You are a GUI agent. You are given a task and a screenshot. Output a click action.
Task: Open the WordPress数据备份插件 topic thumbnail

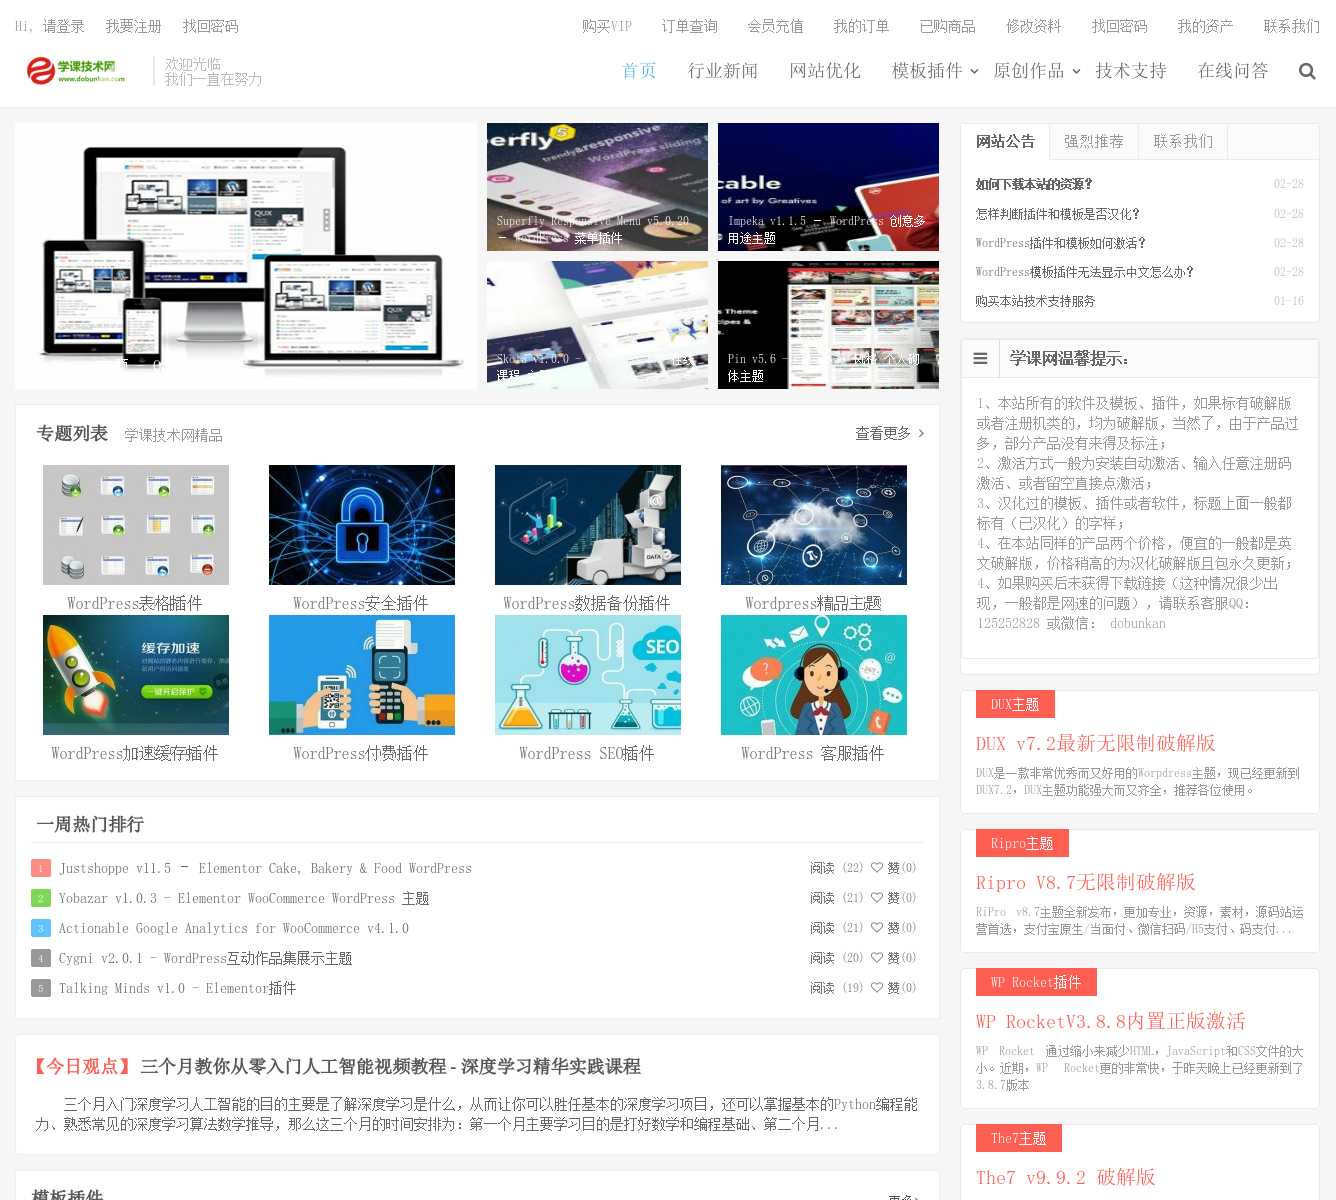pos(588,525)
